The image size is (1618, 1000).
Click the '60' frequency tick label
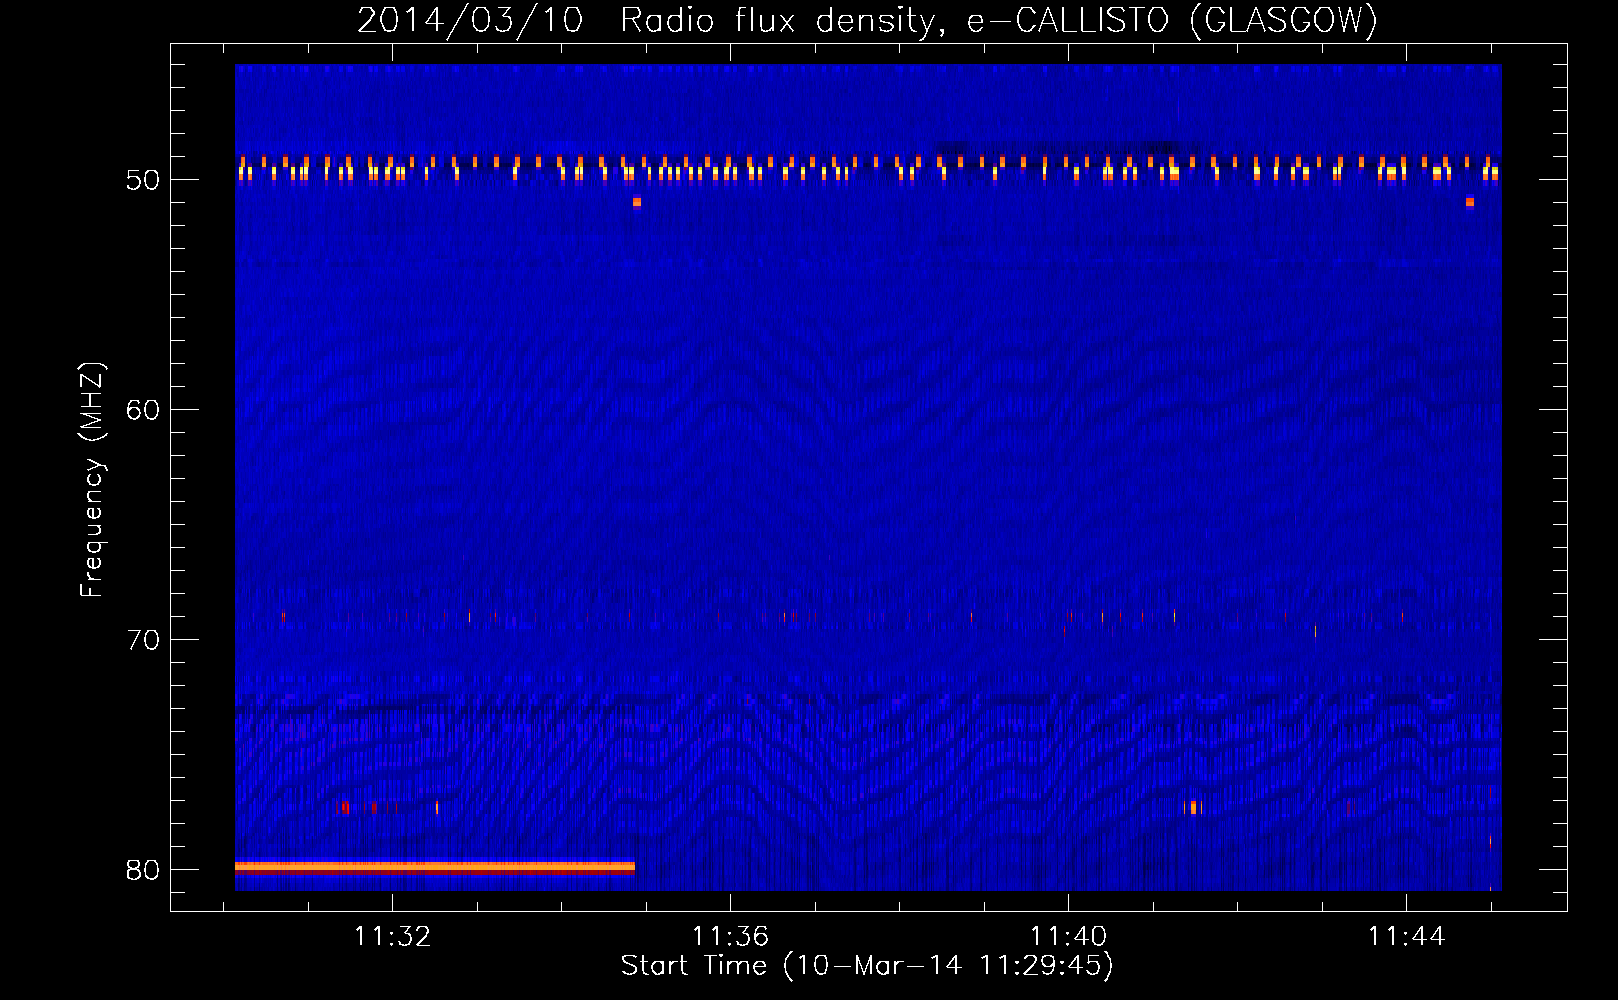[x=143, y=410]
